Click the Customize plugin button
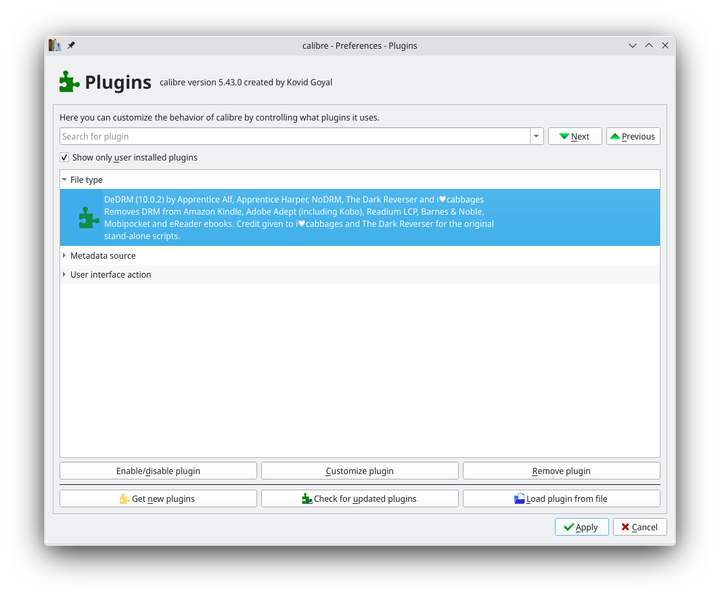720x598 pixels. (x=359, y=471)
